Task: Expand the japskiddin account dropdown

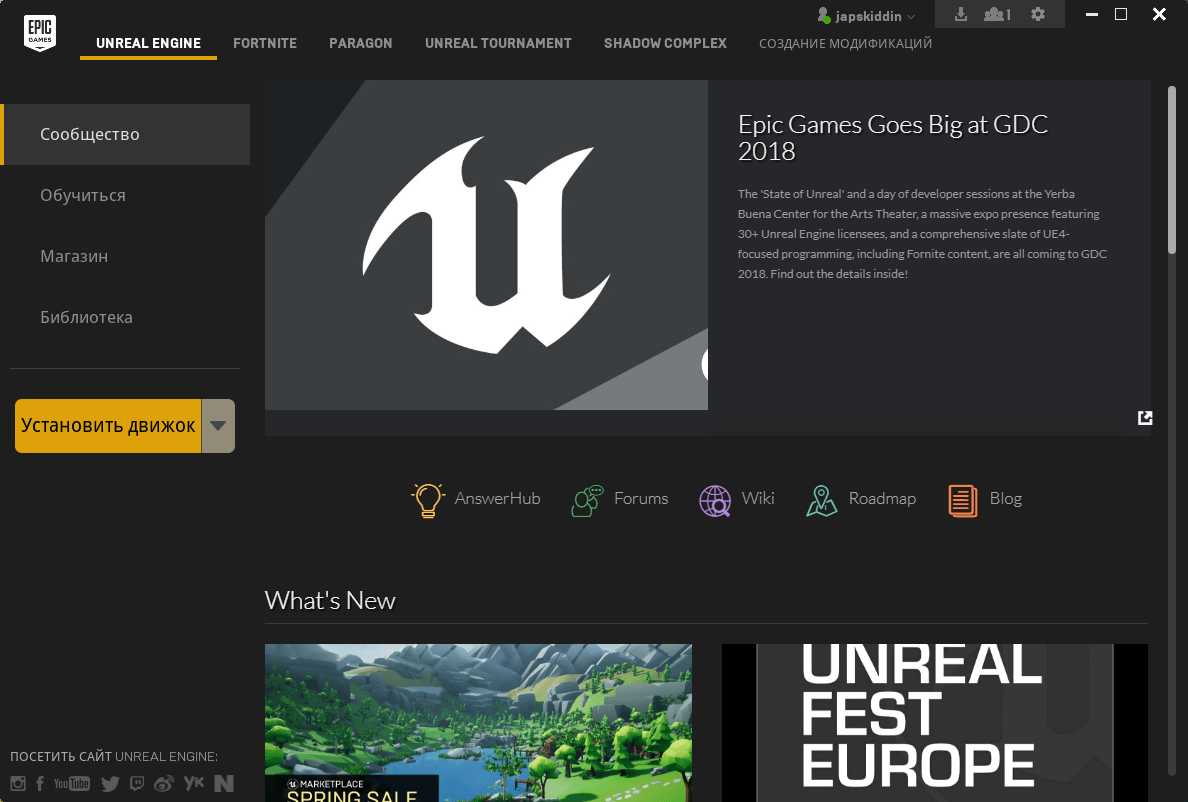Action: coord(911,17)
